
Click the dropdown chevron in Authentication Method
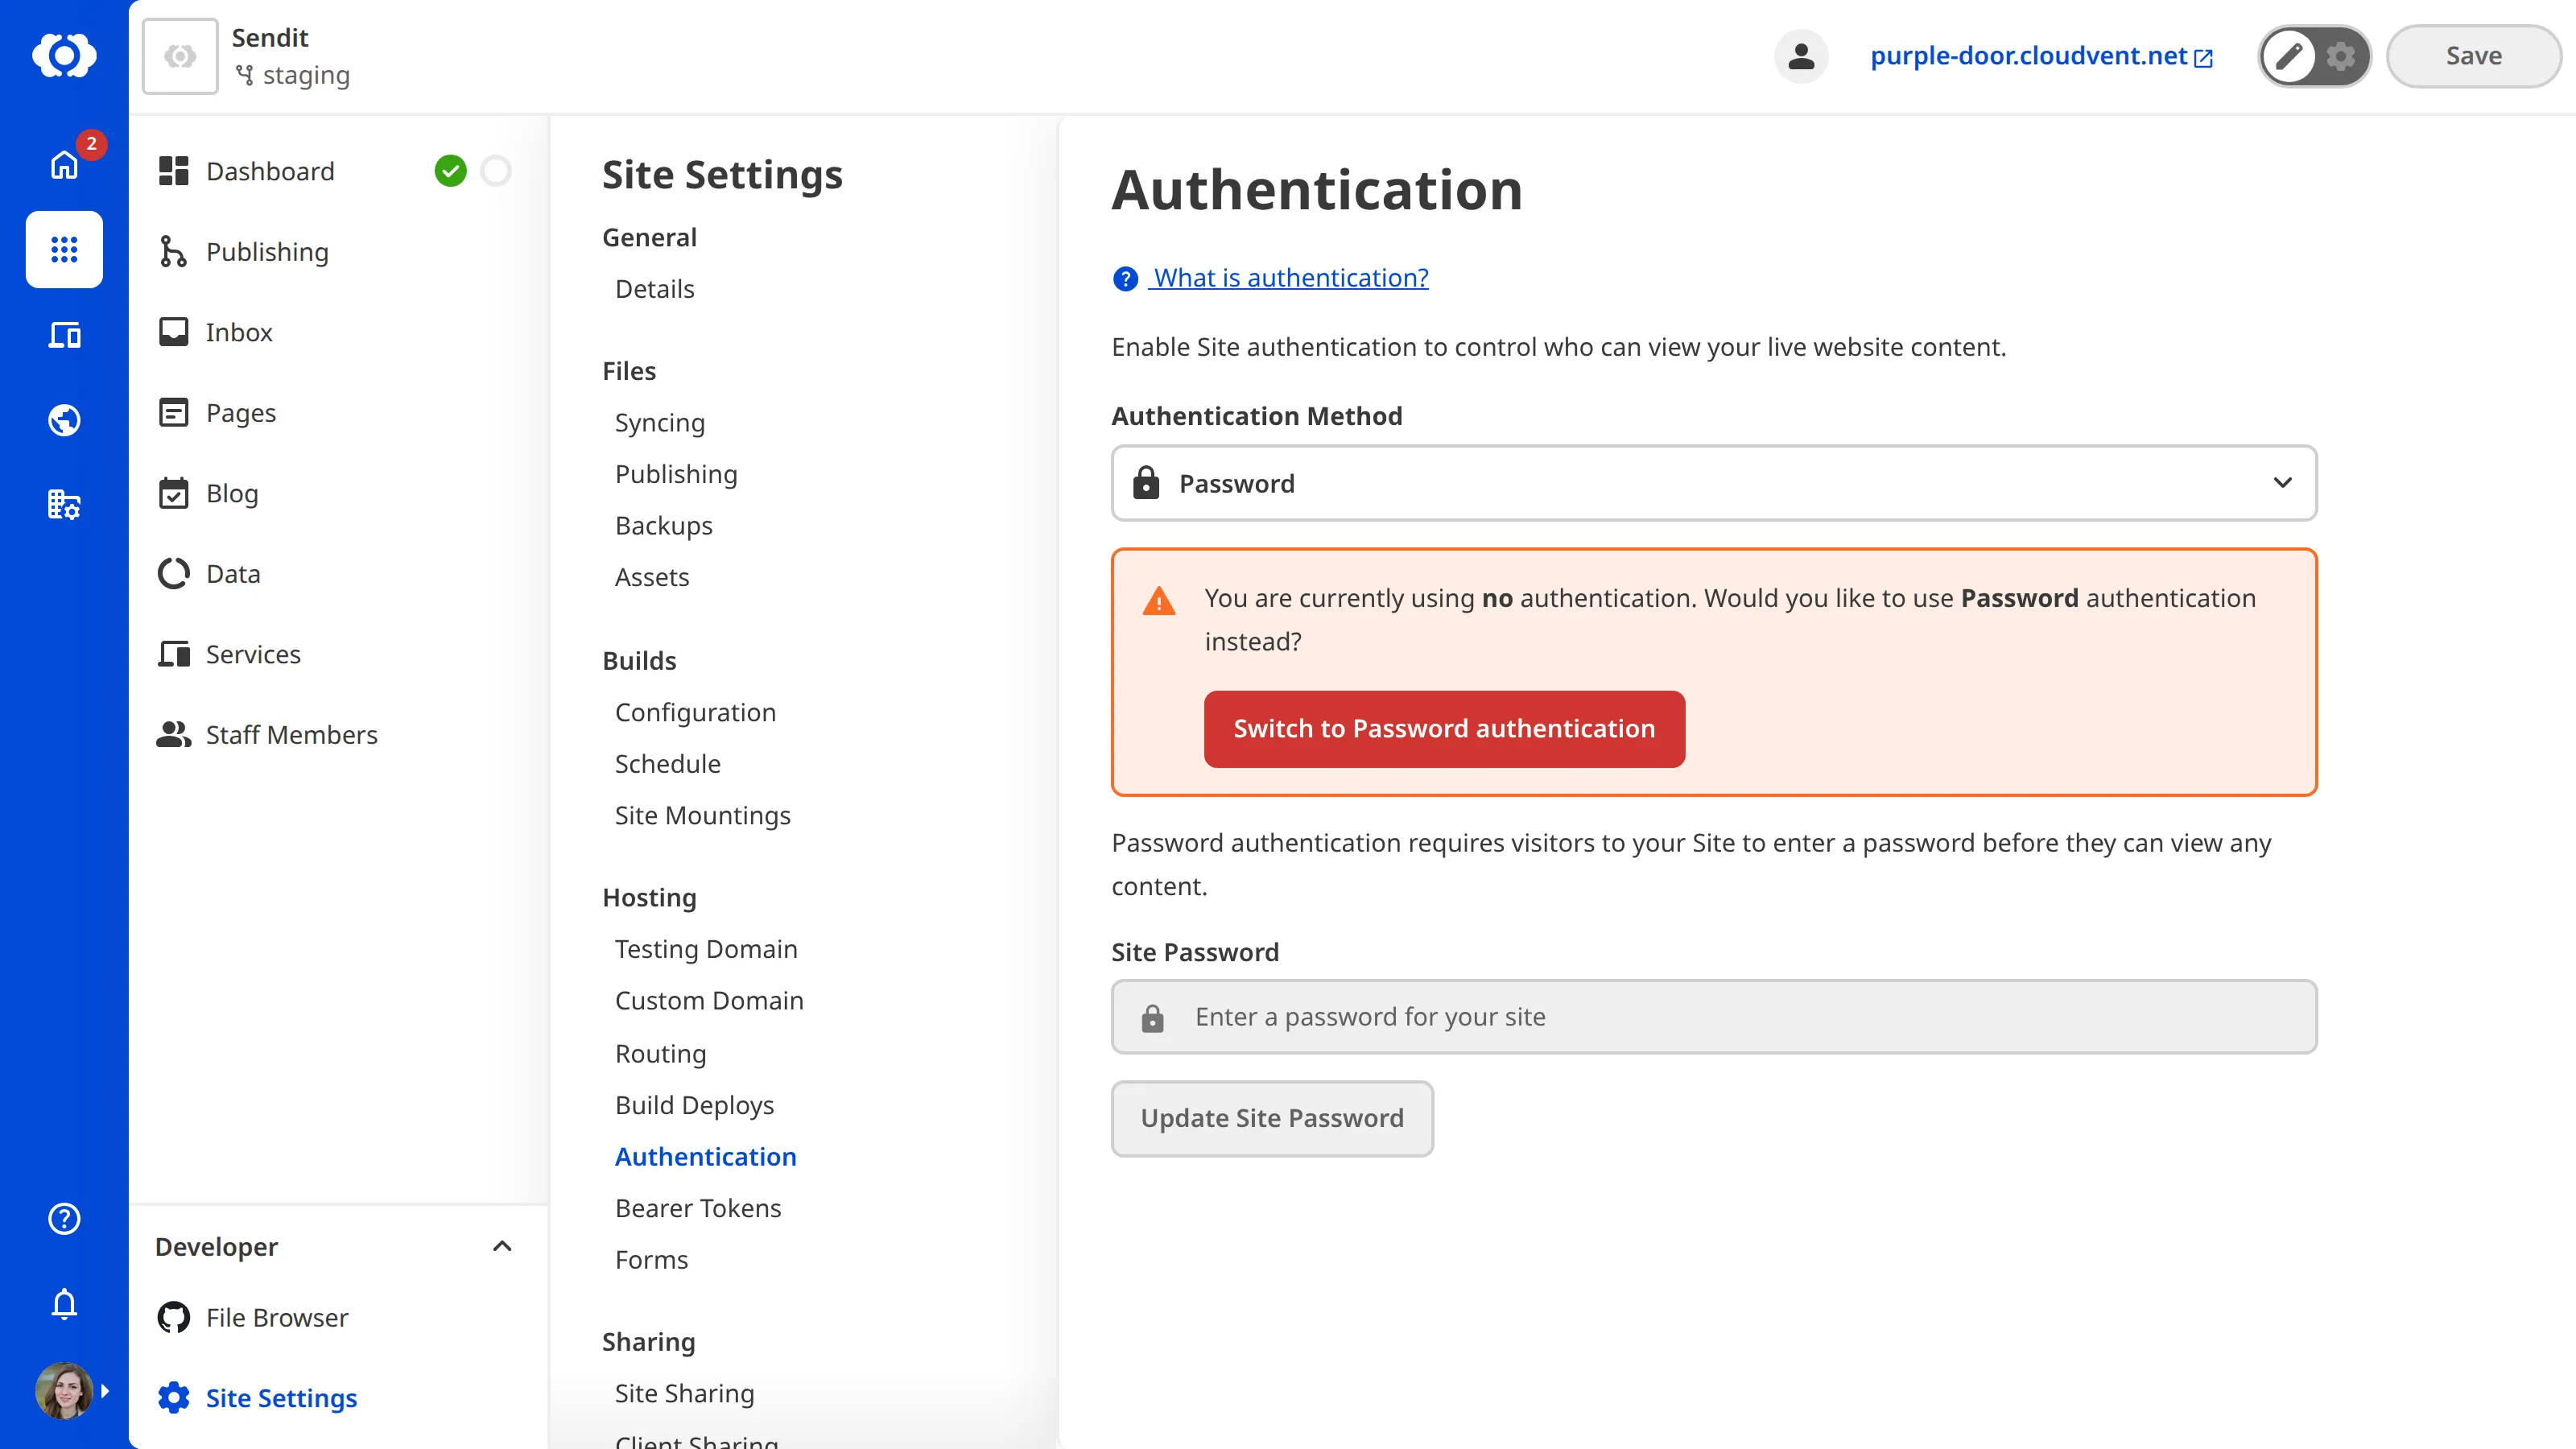pyautogui.click(x=2282, y=483)
